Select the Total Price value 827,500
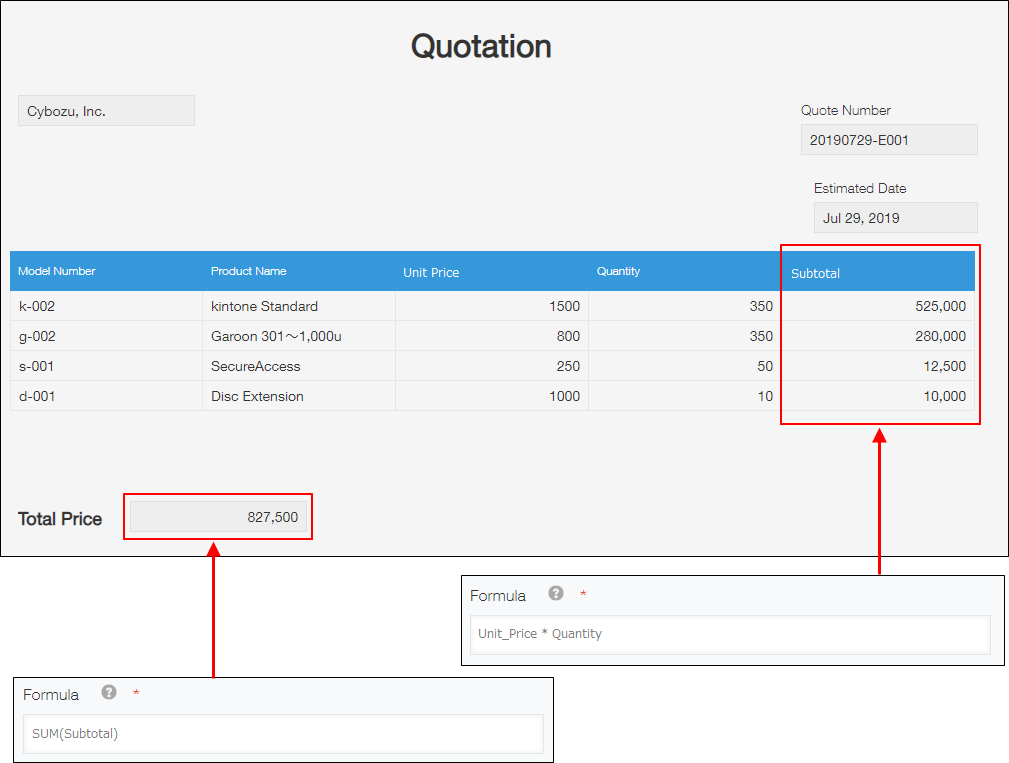The height and width of the screenshot is (763, 1009). pyautogui.click(x=218, y=516)
